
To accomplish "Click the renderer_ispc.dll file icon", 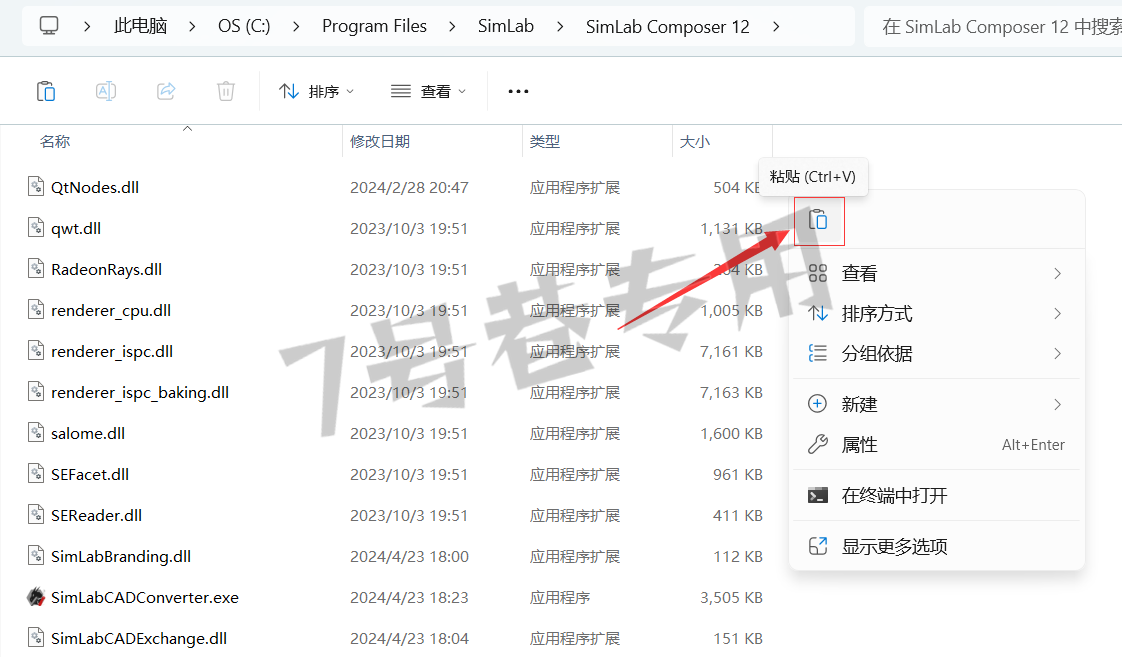I will tap(36, 351).
